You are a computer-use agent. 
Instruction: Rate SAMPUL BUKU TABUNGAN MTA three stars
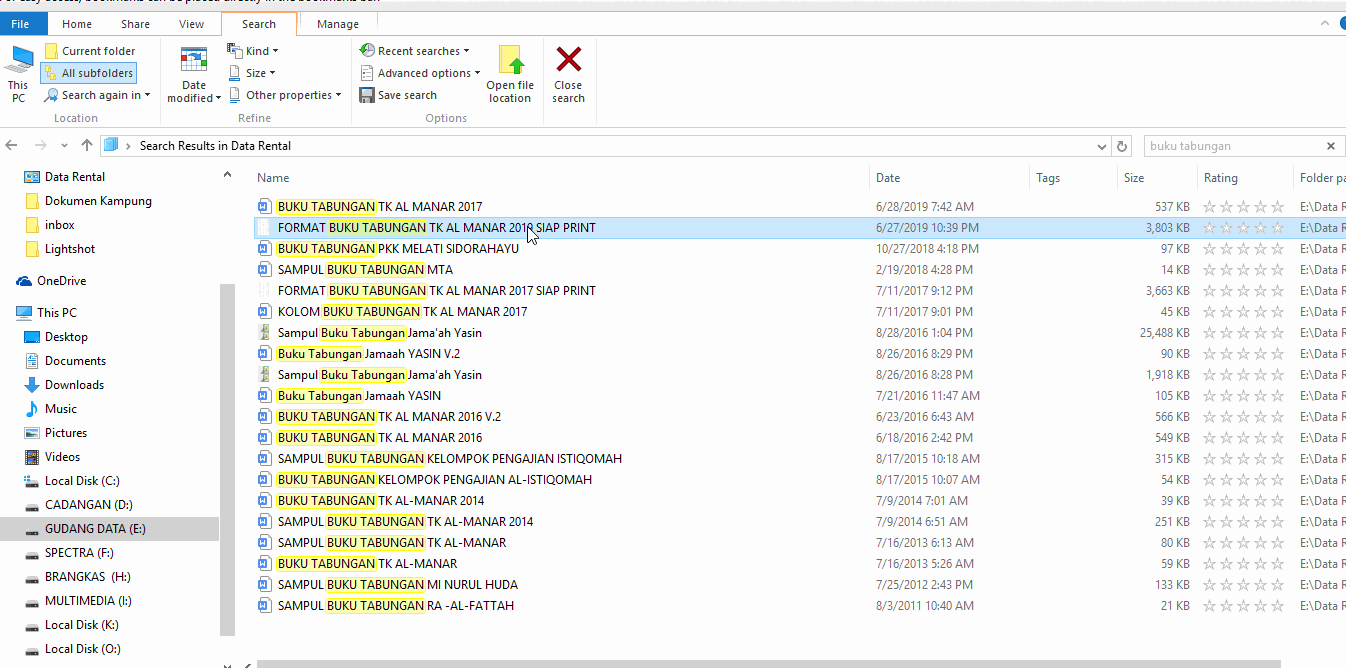point(1243,270)
